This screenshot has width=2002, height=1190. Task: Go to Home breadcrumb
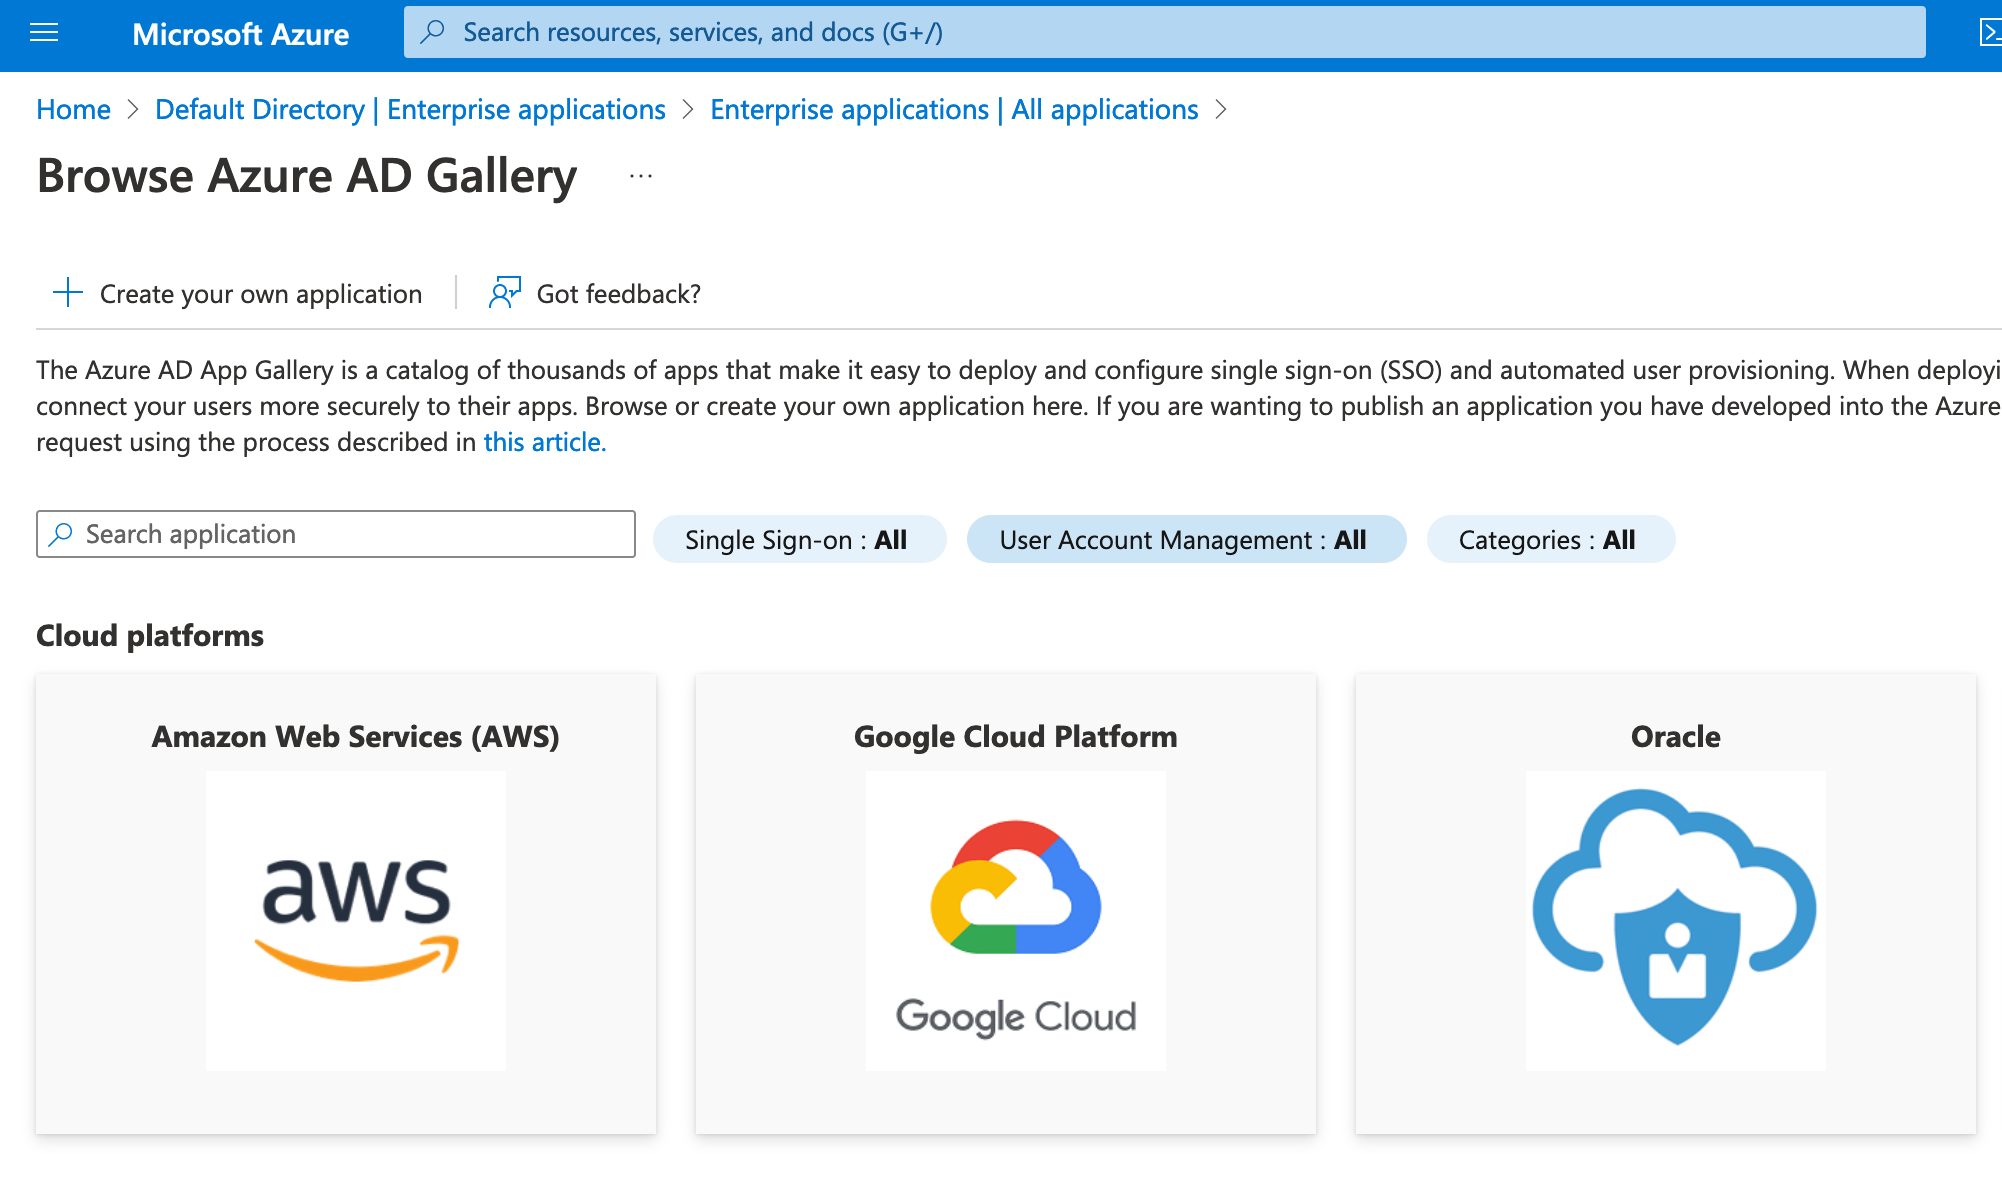[x=73, y=109]
